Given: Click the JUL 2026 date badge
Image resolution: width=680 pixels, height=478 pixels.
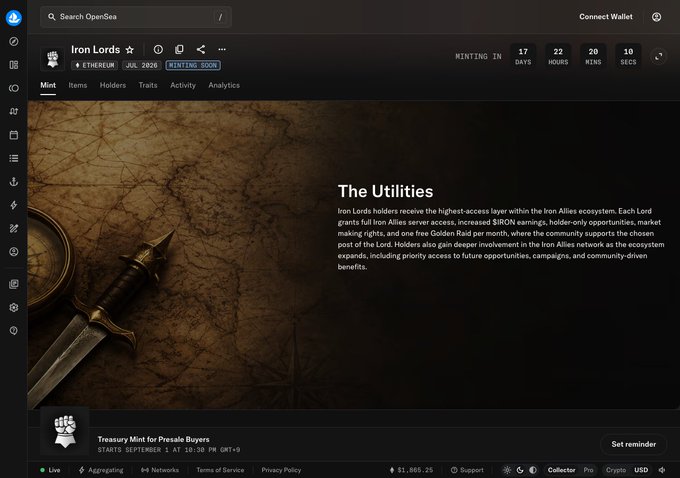Looking at the screenshot, I should (x=141, y=65).
